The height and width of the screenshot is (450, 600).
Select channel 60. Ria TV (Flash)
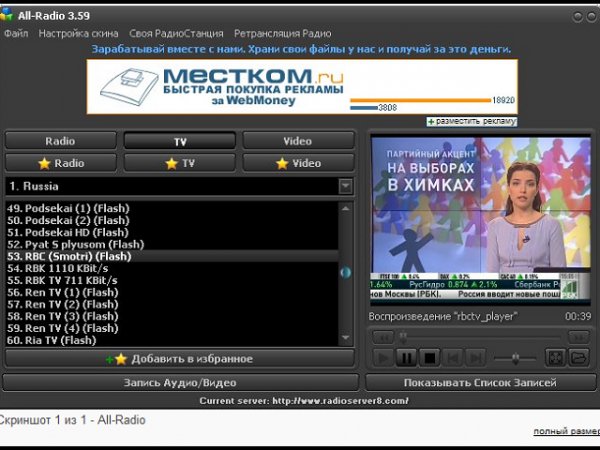(172, 340)
